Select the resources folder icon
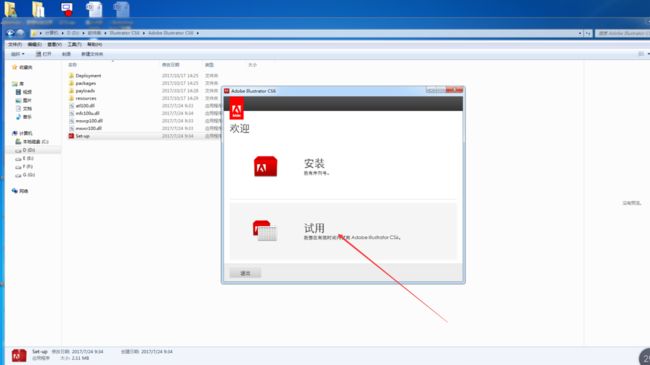The image size is (650, 365). click(x=71, y=98)
